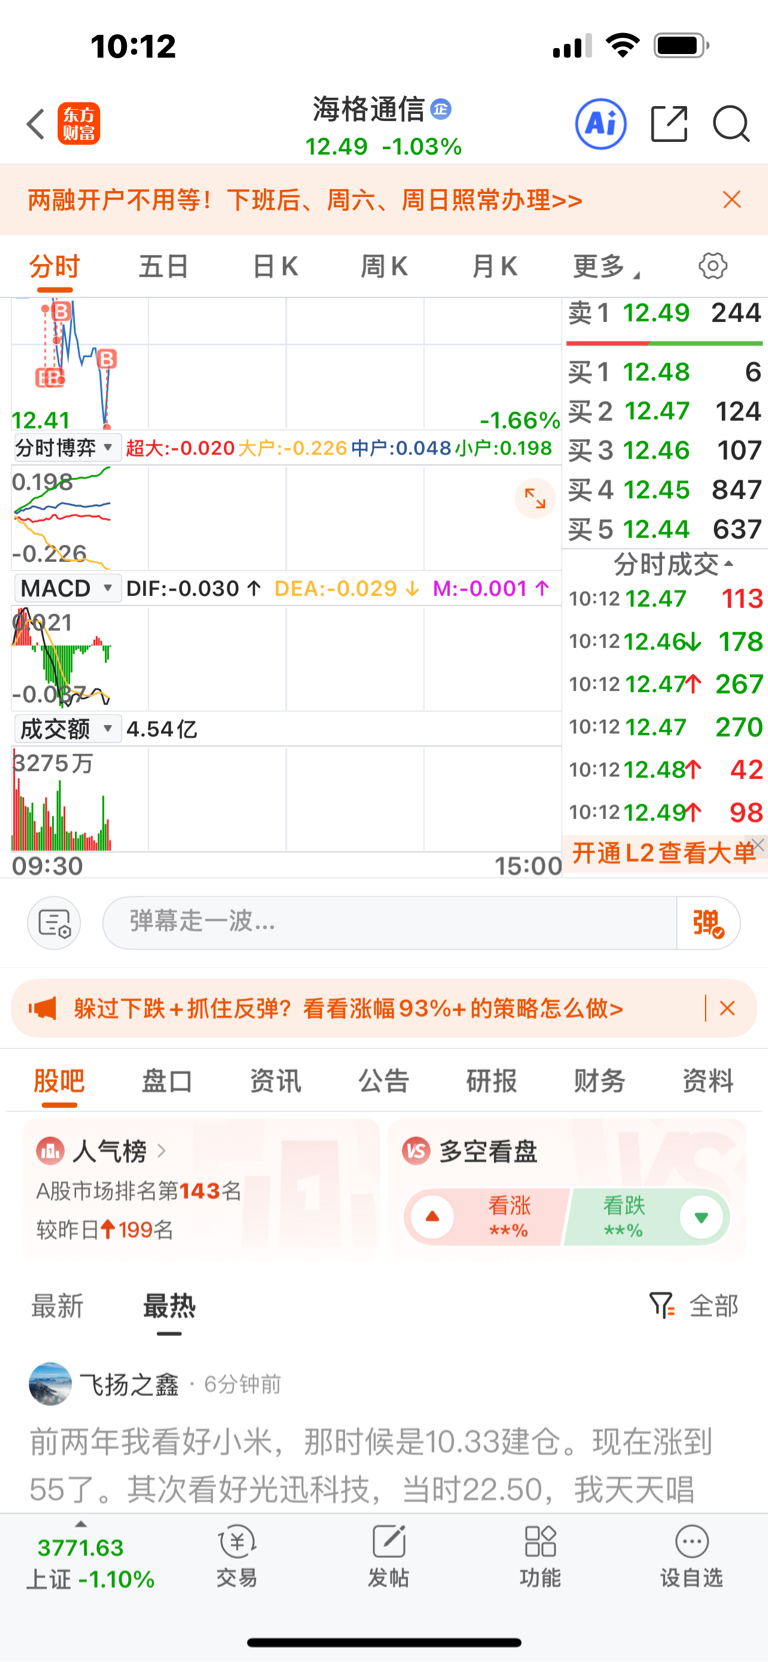This screenshot has height=1662, width=768.
Task: Open the MACD indicator dropdown
Action: coord(66,588)
